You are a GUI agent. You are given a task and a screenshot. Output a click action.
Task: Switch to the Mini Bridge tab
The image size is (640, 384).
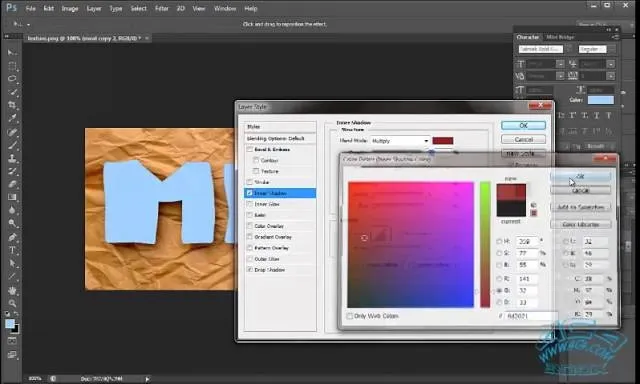560,37
